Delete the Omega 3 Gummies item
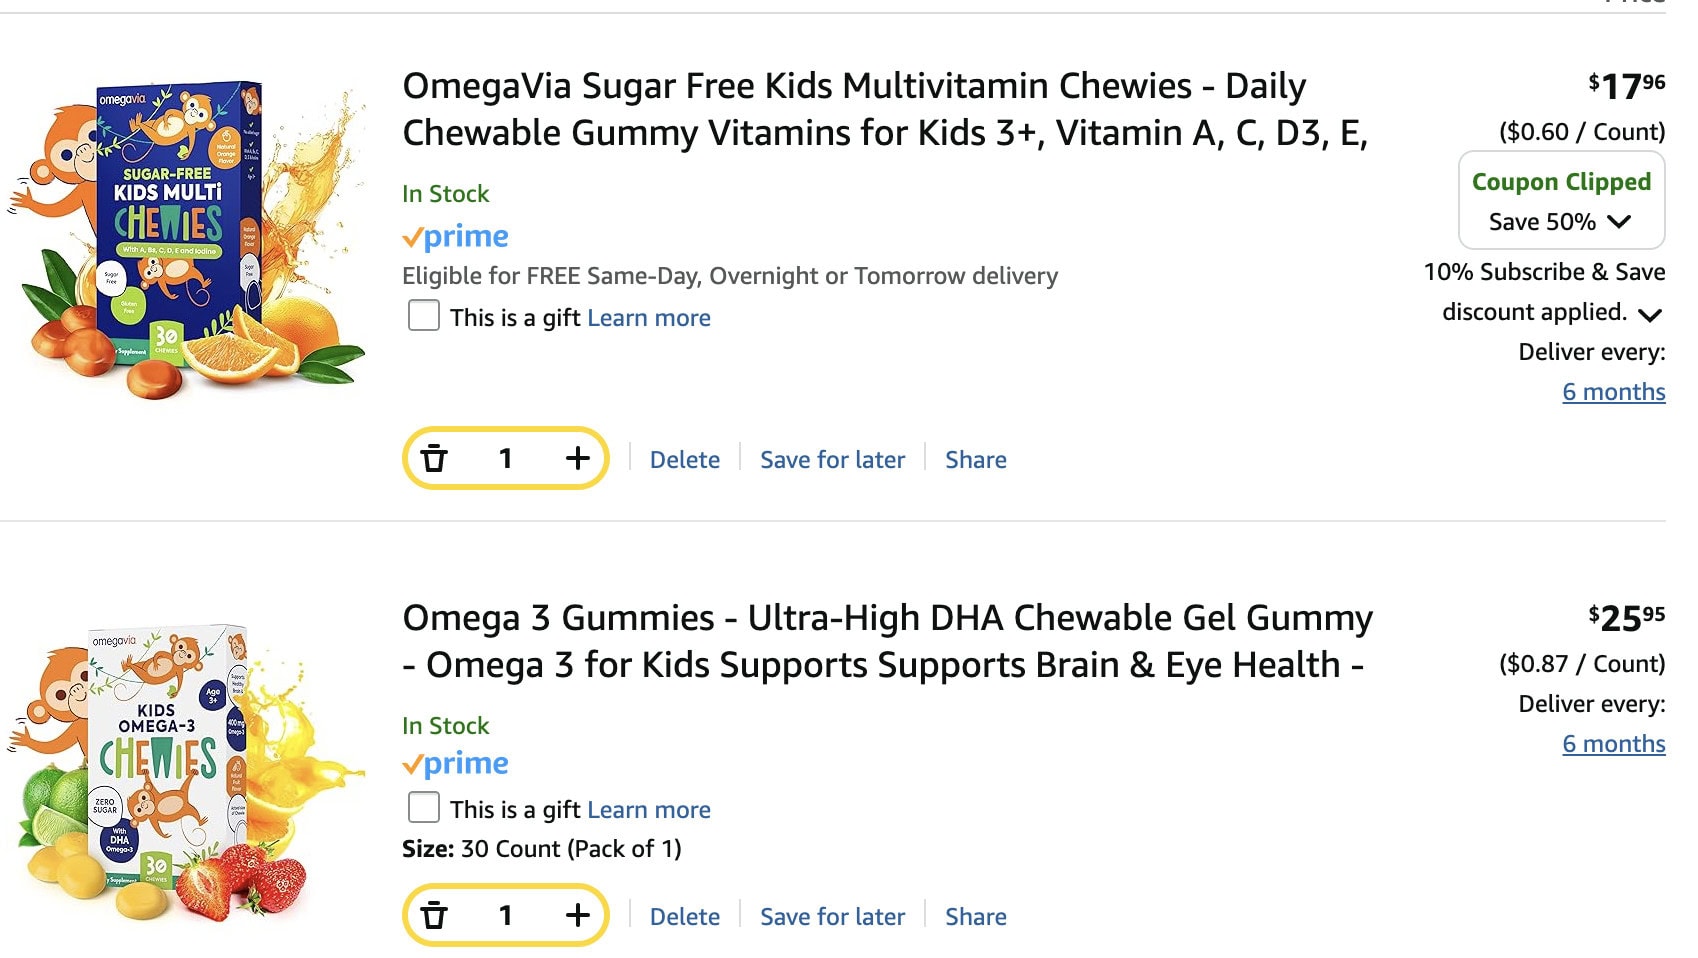 click(x=684, y=917)
